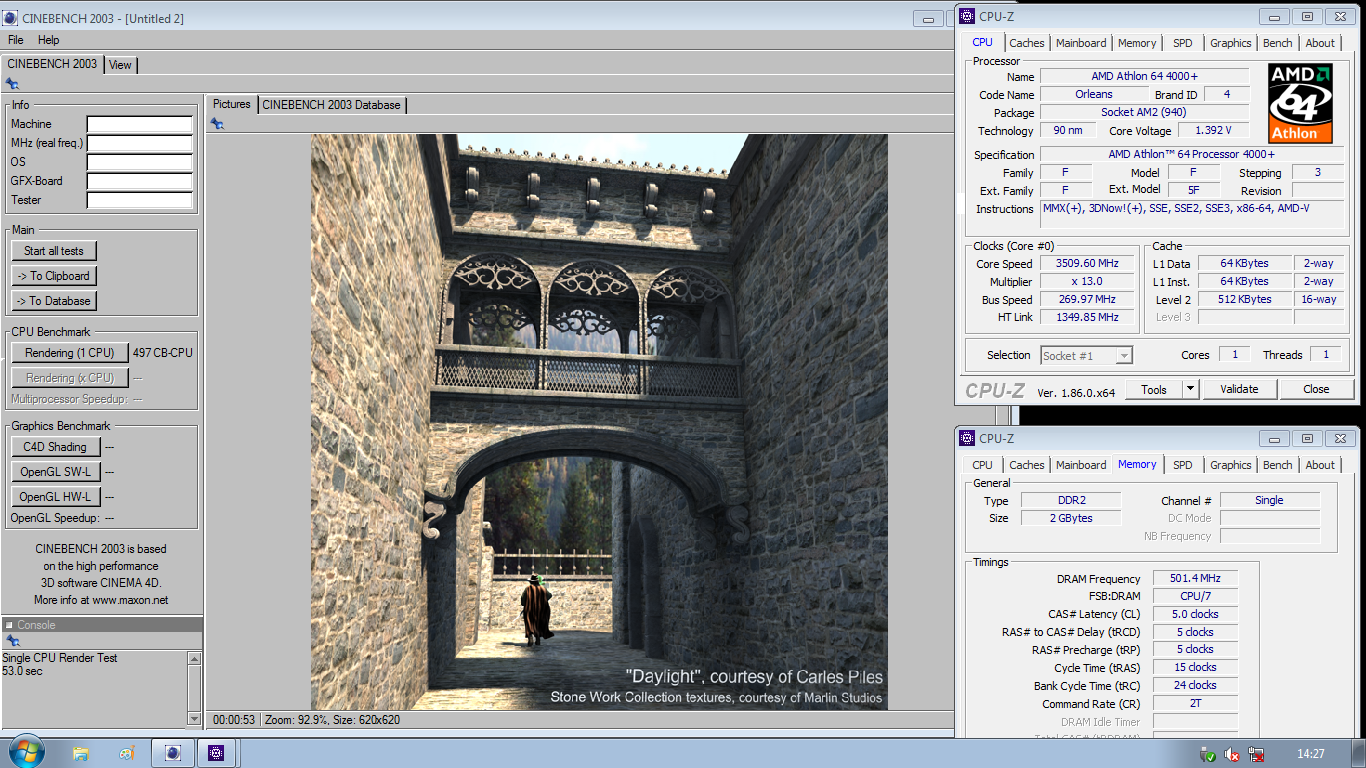Viewport: 1366px width, 768px height.
Task: Switch to CINEBENCH via its taskbar icon
Action: click(x=172, y=753)
